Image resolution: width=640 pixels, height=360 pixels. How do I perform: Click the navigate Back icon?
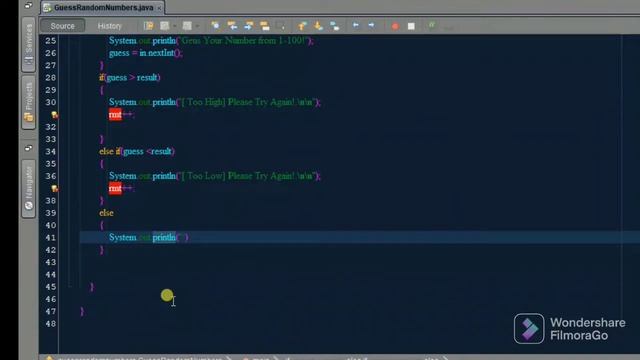point(164,26)
